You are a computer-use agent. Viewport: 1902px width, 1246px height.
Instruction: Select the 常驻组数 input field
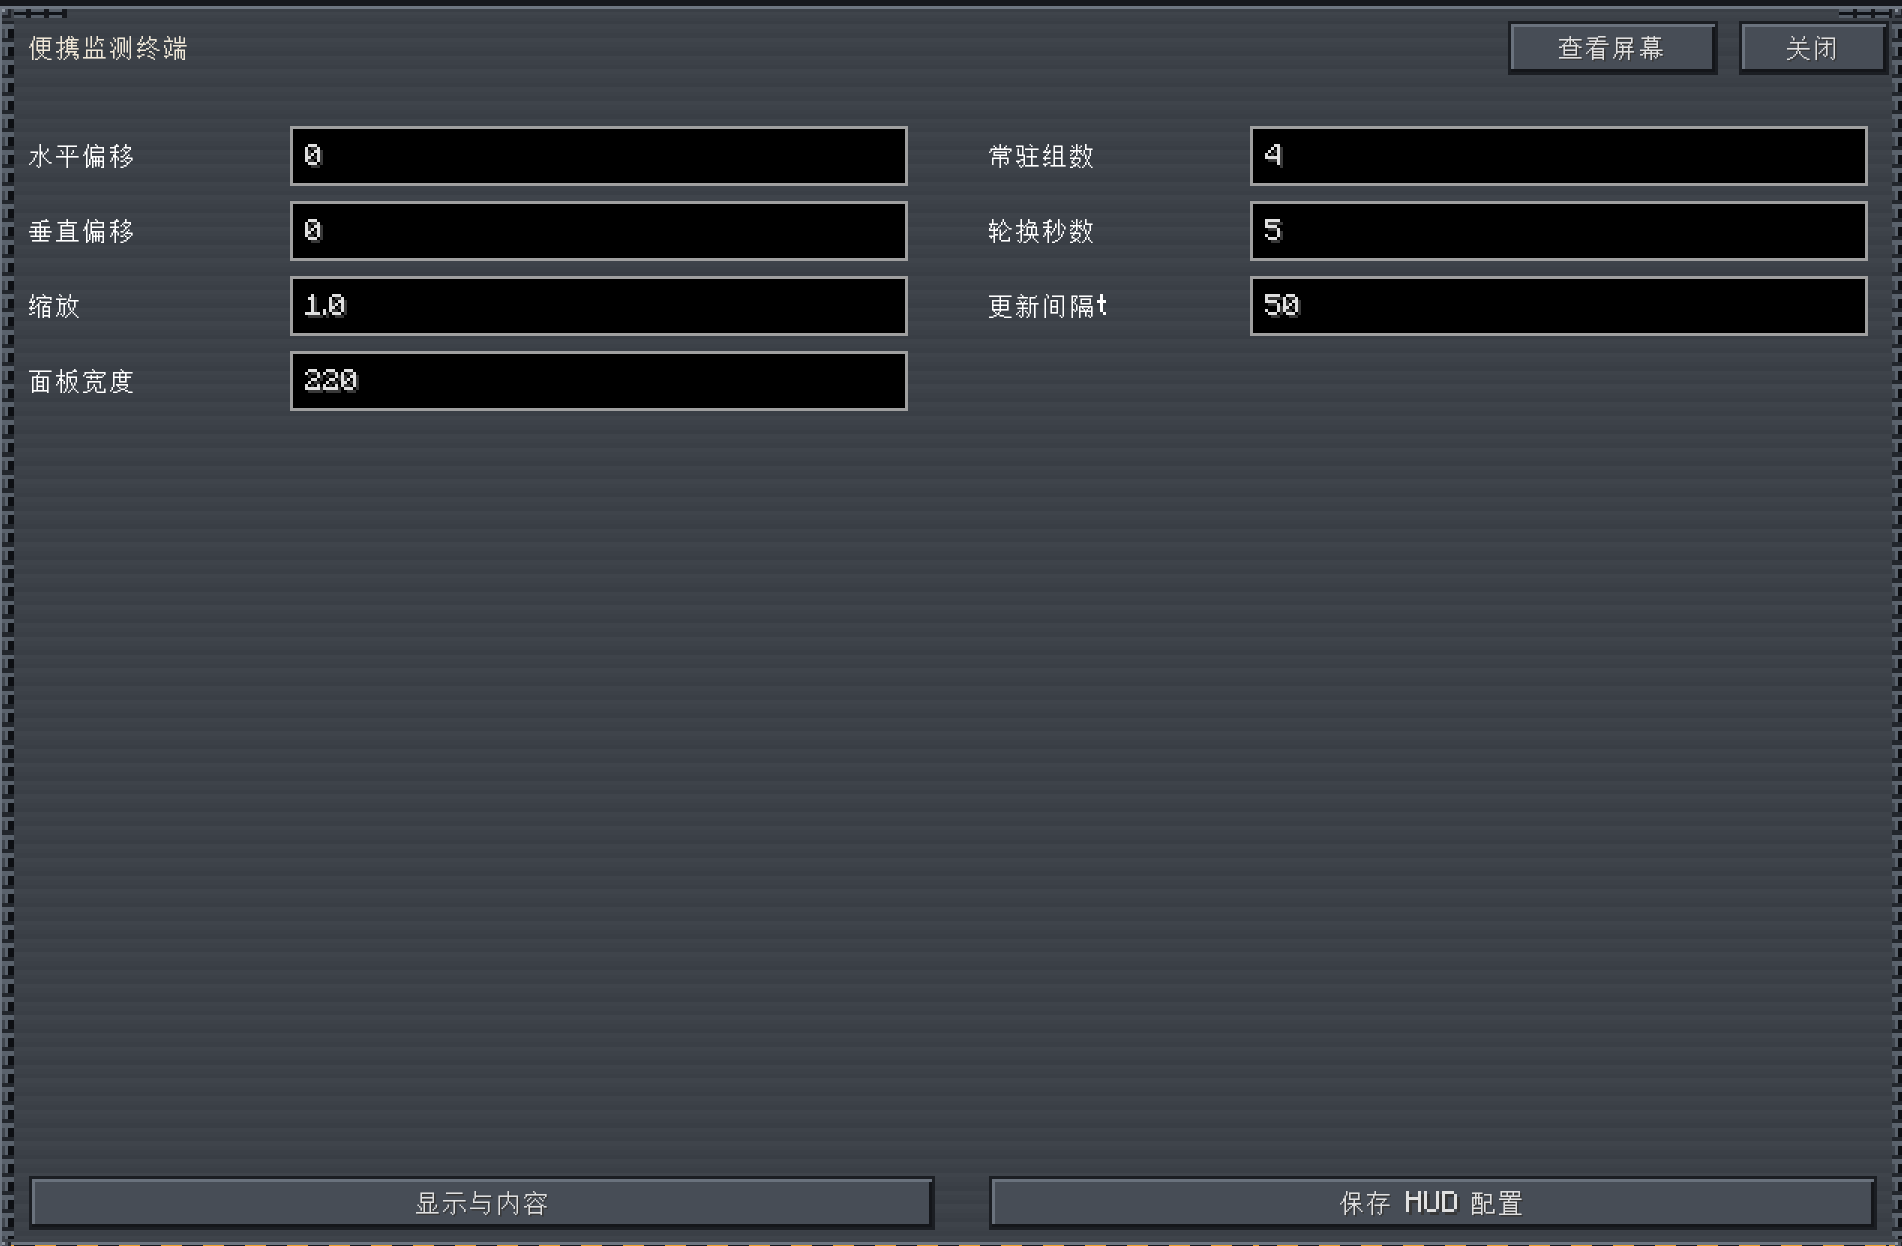point(1559,156)
